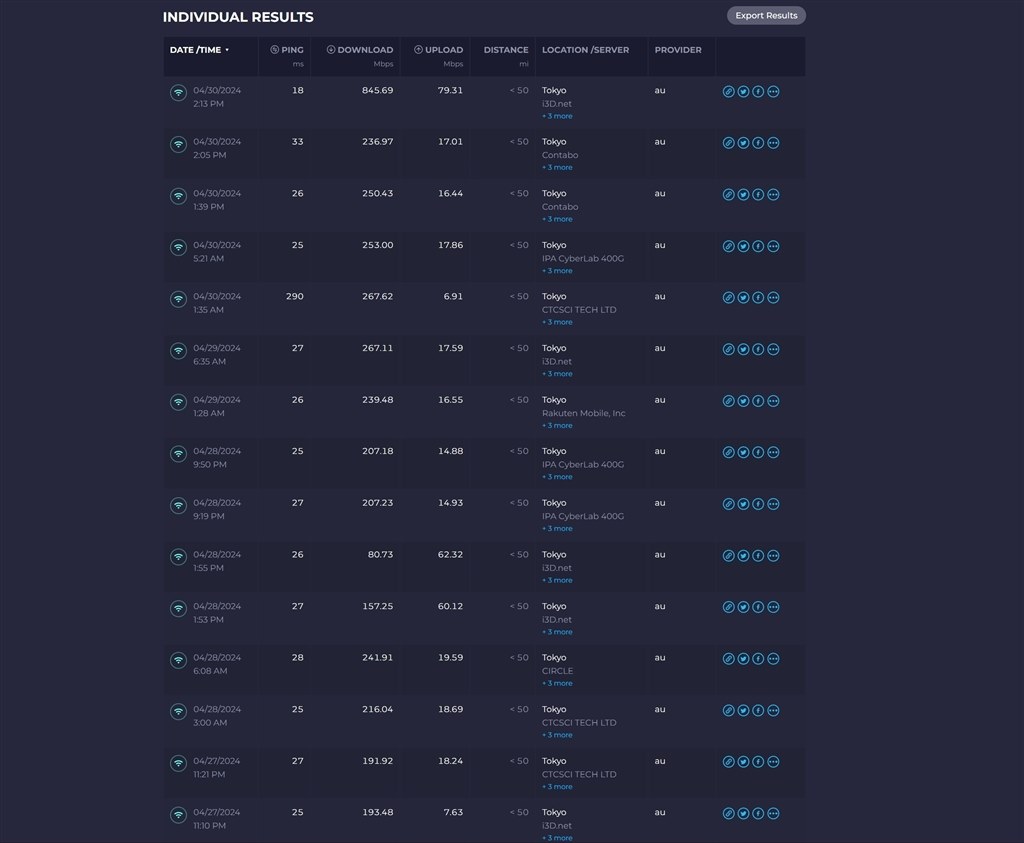
Task: Select the 6.91 upload value
Action: coord(453,296)
